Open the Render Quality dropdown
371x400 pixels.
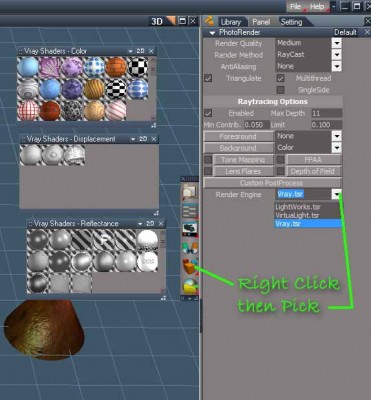click(x=337, y=43)
